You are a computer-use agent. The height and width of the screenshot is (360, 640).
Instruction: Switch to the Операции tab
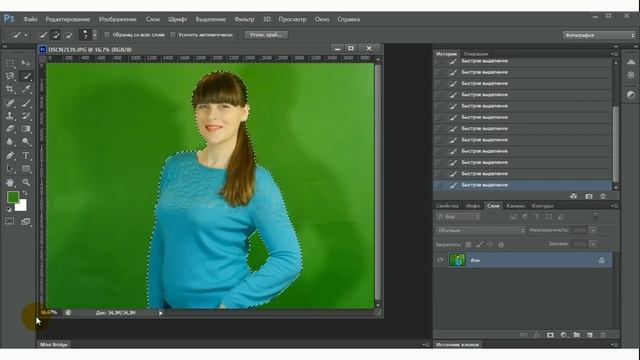[476, 54]
